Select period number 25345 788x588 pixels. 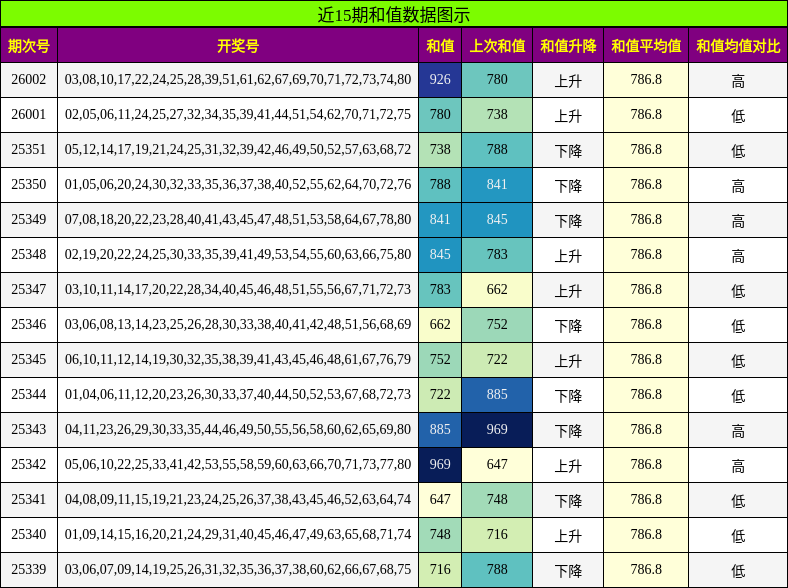click(x=29, y=359)
